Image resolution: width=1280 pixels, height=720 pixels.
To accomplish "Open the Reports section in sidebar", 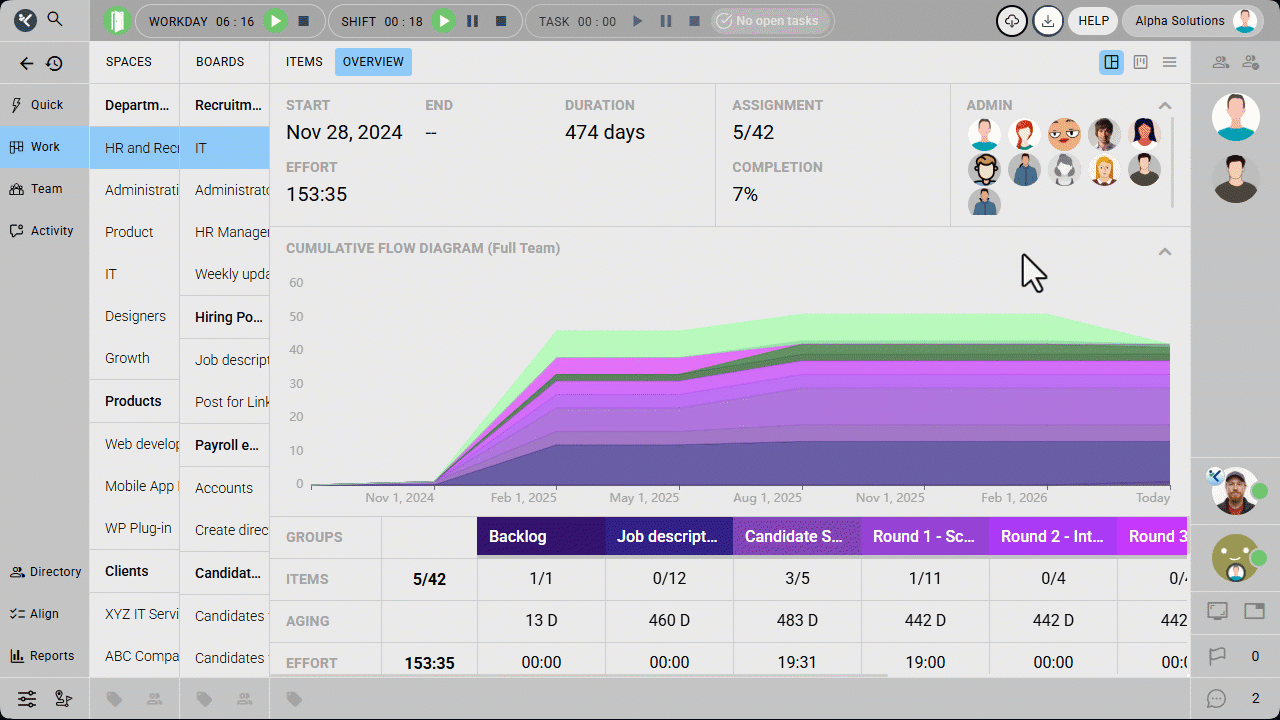I will tap(44, 656).
